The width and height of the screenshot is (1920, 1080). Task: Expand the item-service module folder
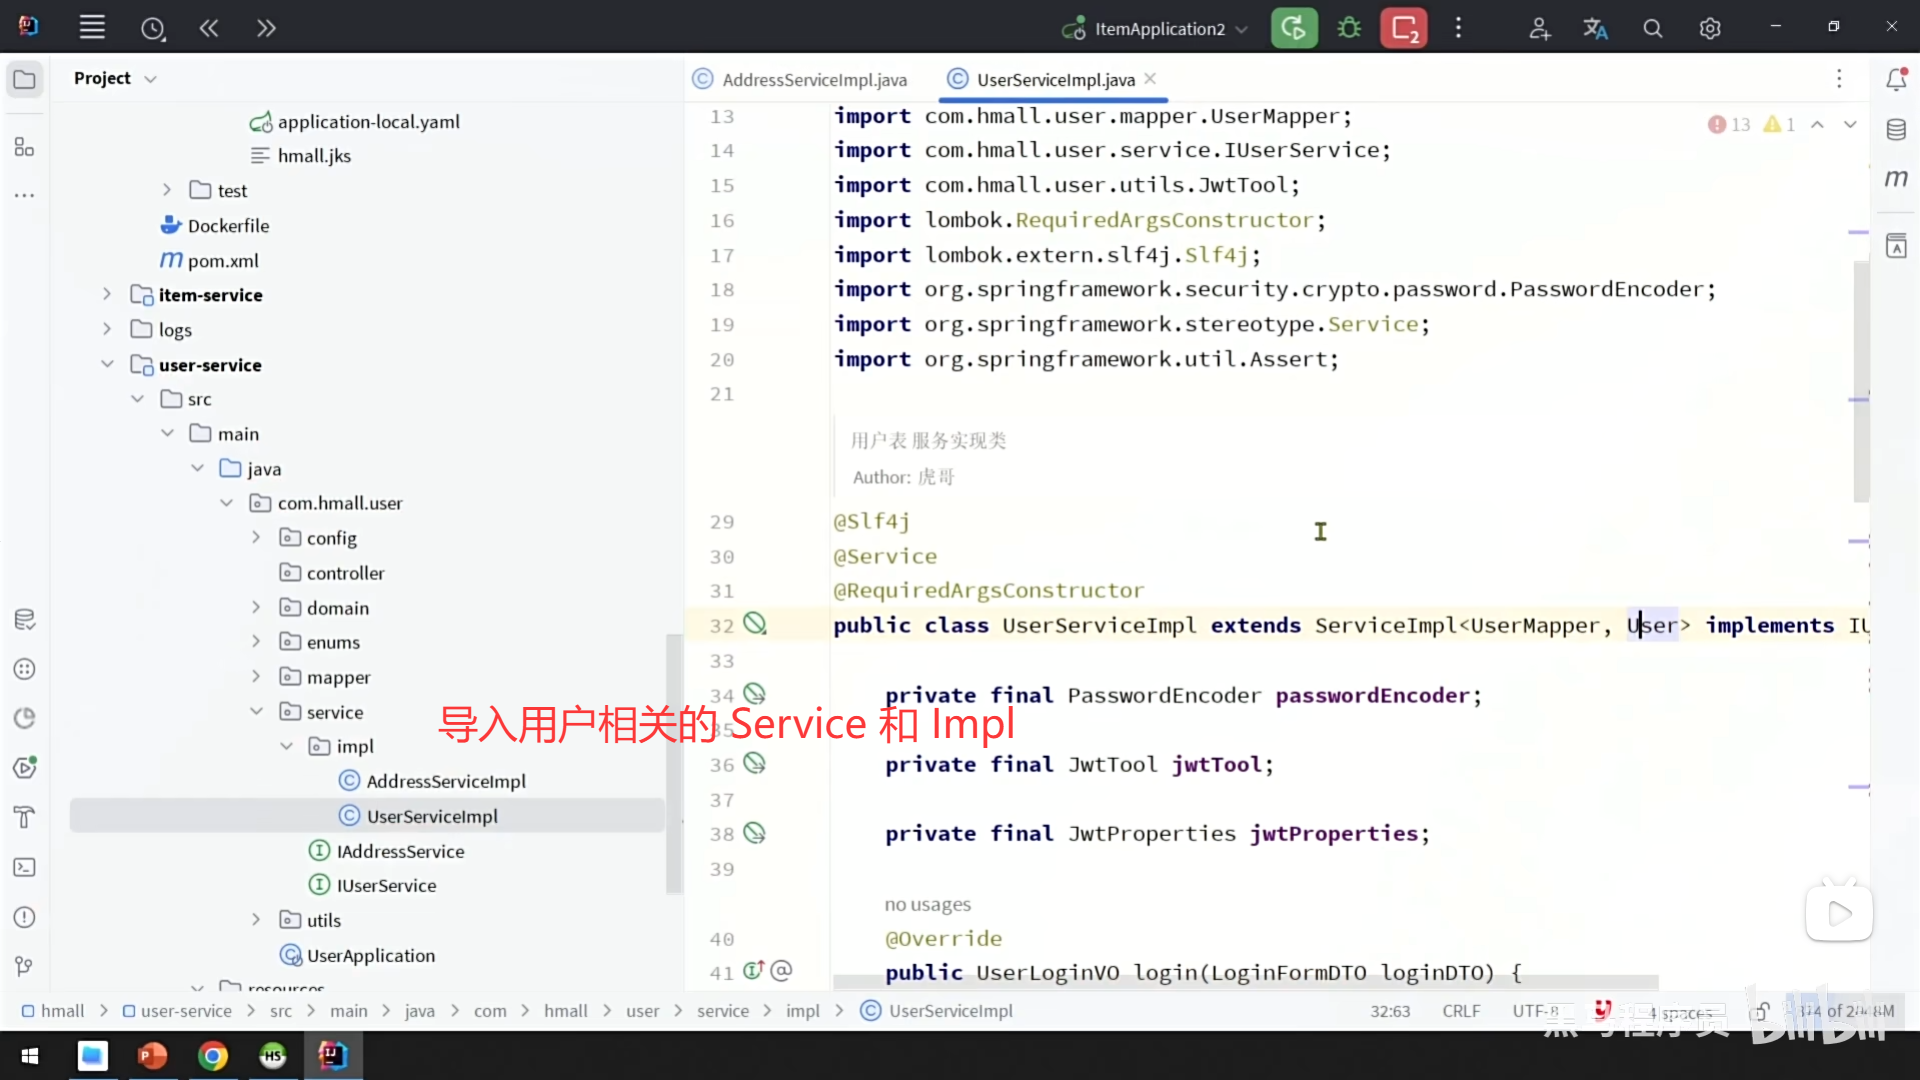pos(107,295)
